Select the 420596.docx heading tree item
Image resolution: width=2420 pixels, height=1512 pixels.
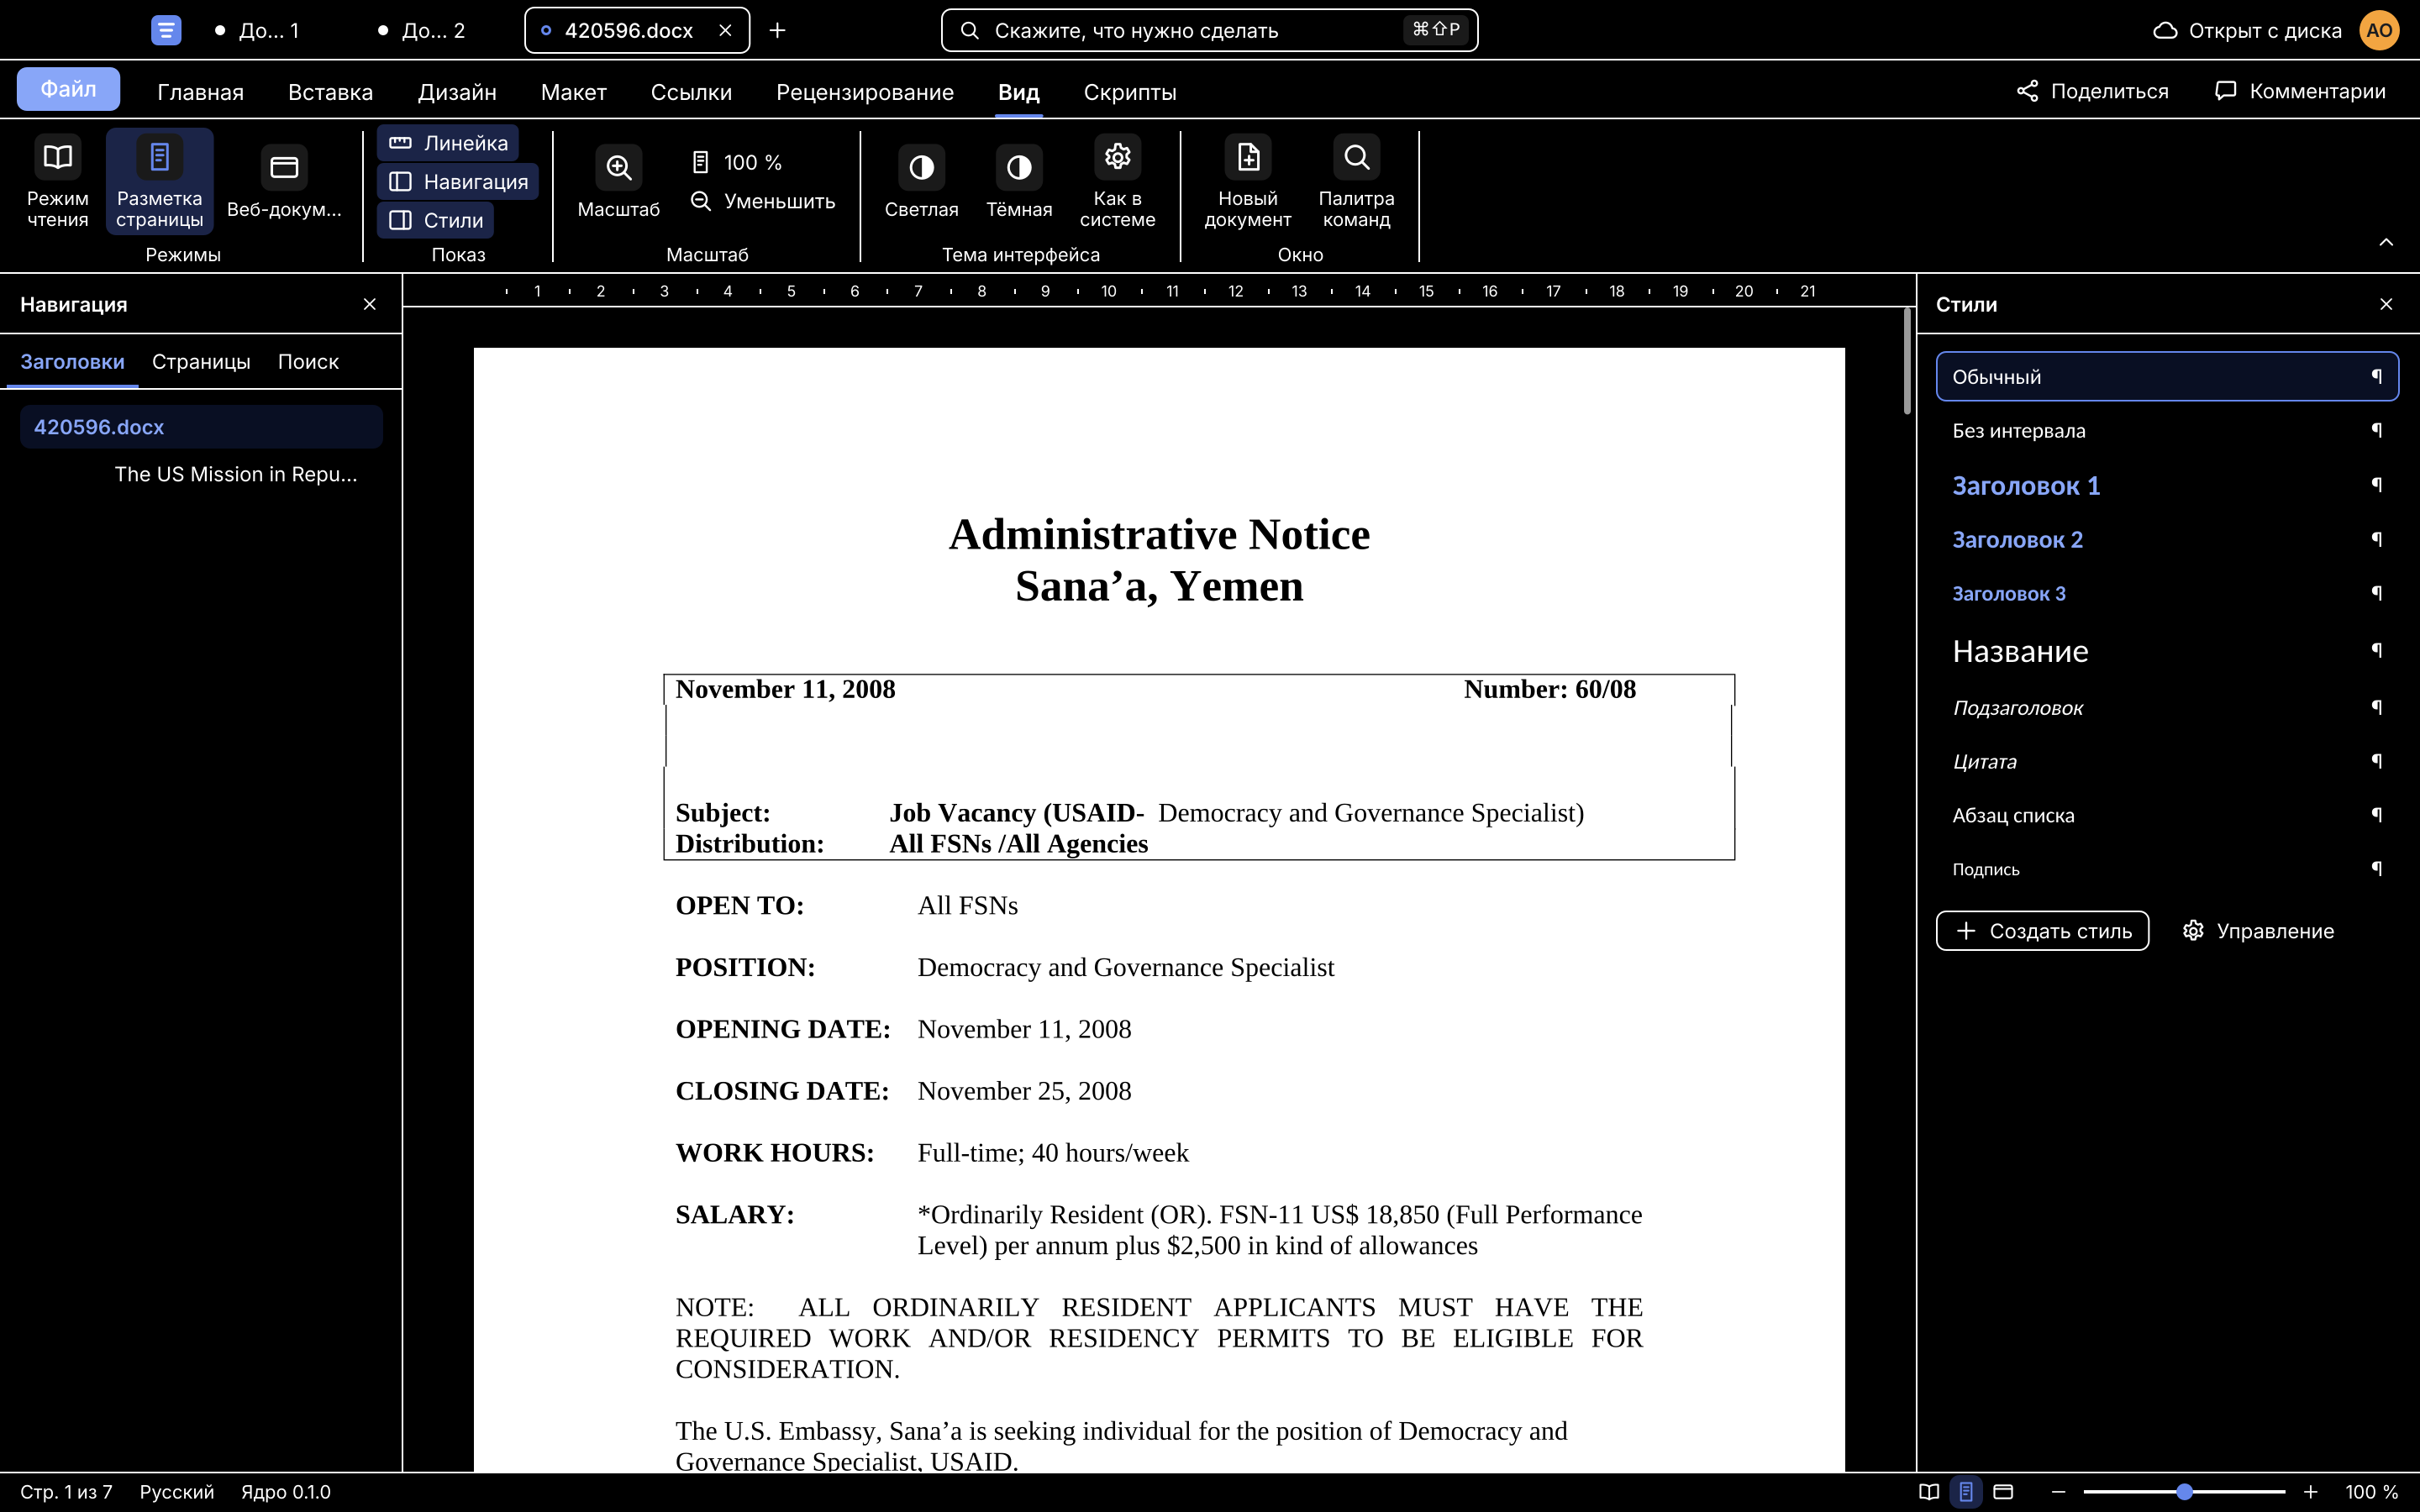(x=201, y=427)
